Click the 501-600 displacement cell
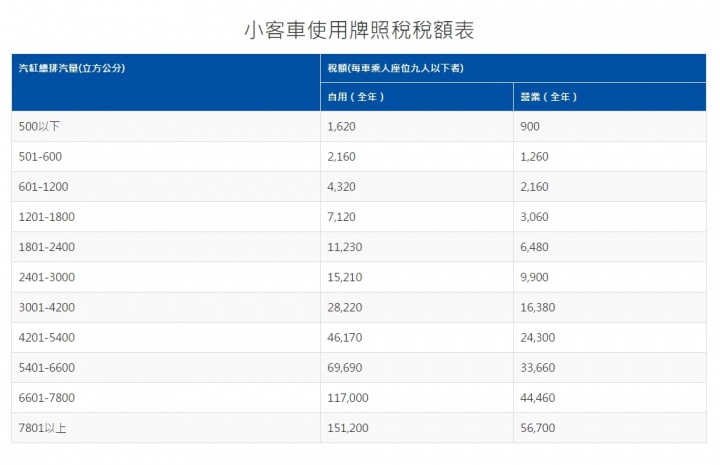This screenshot has width=720, height=465. tap(43, 156)
